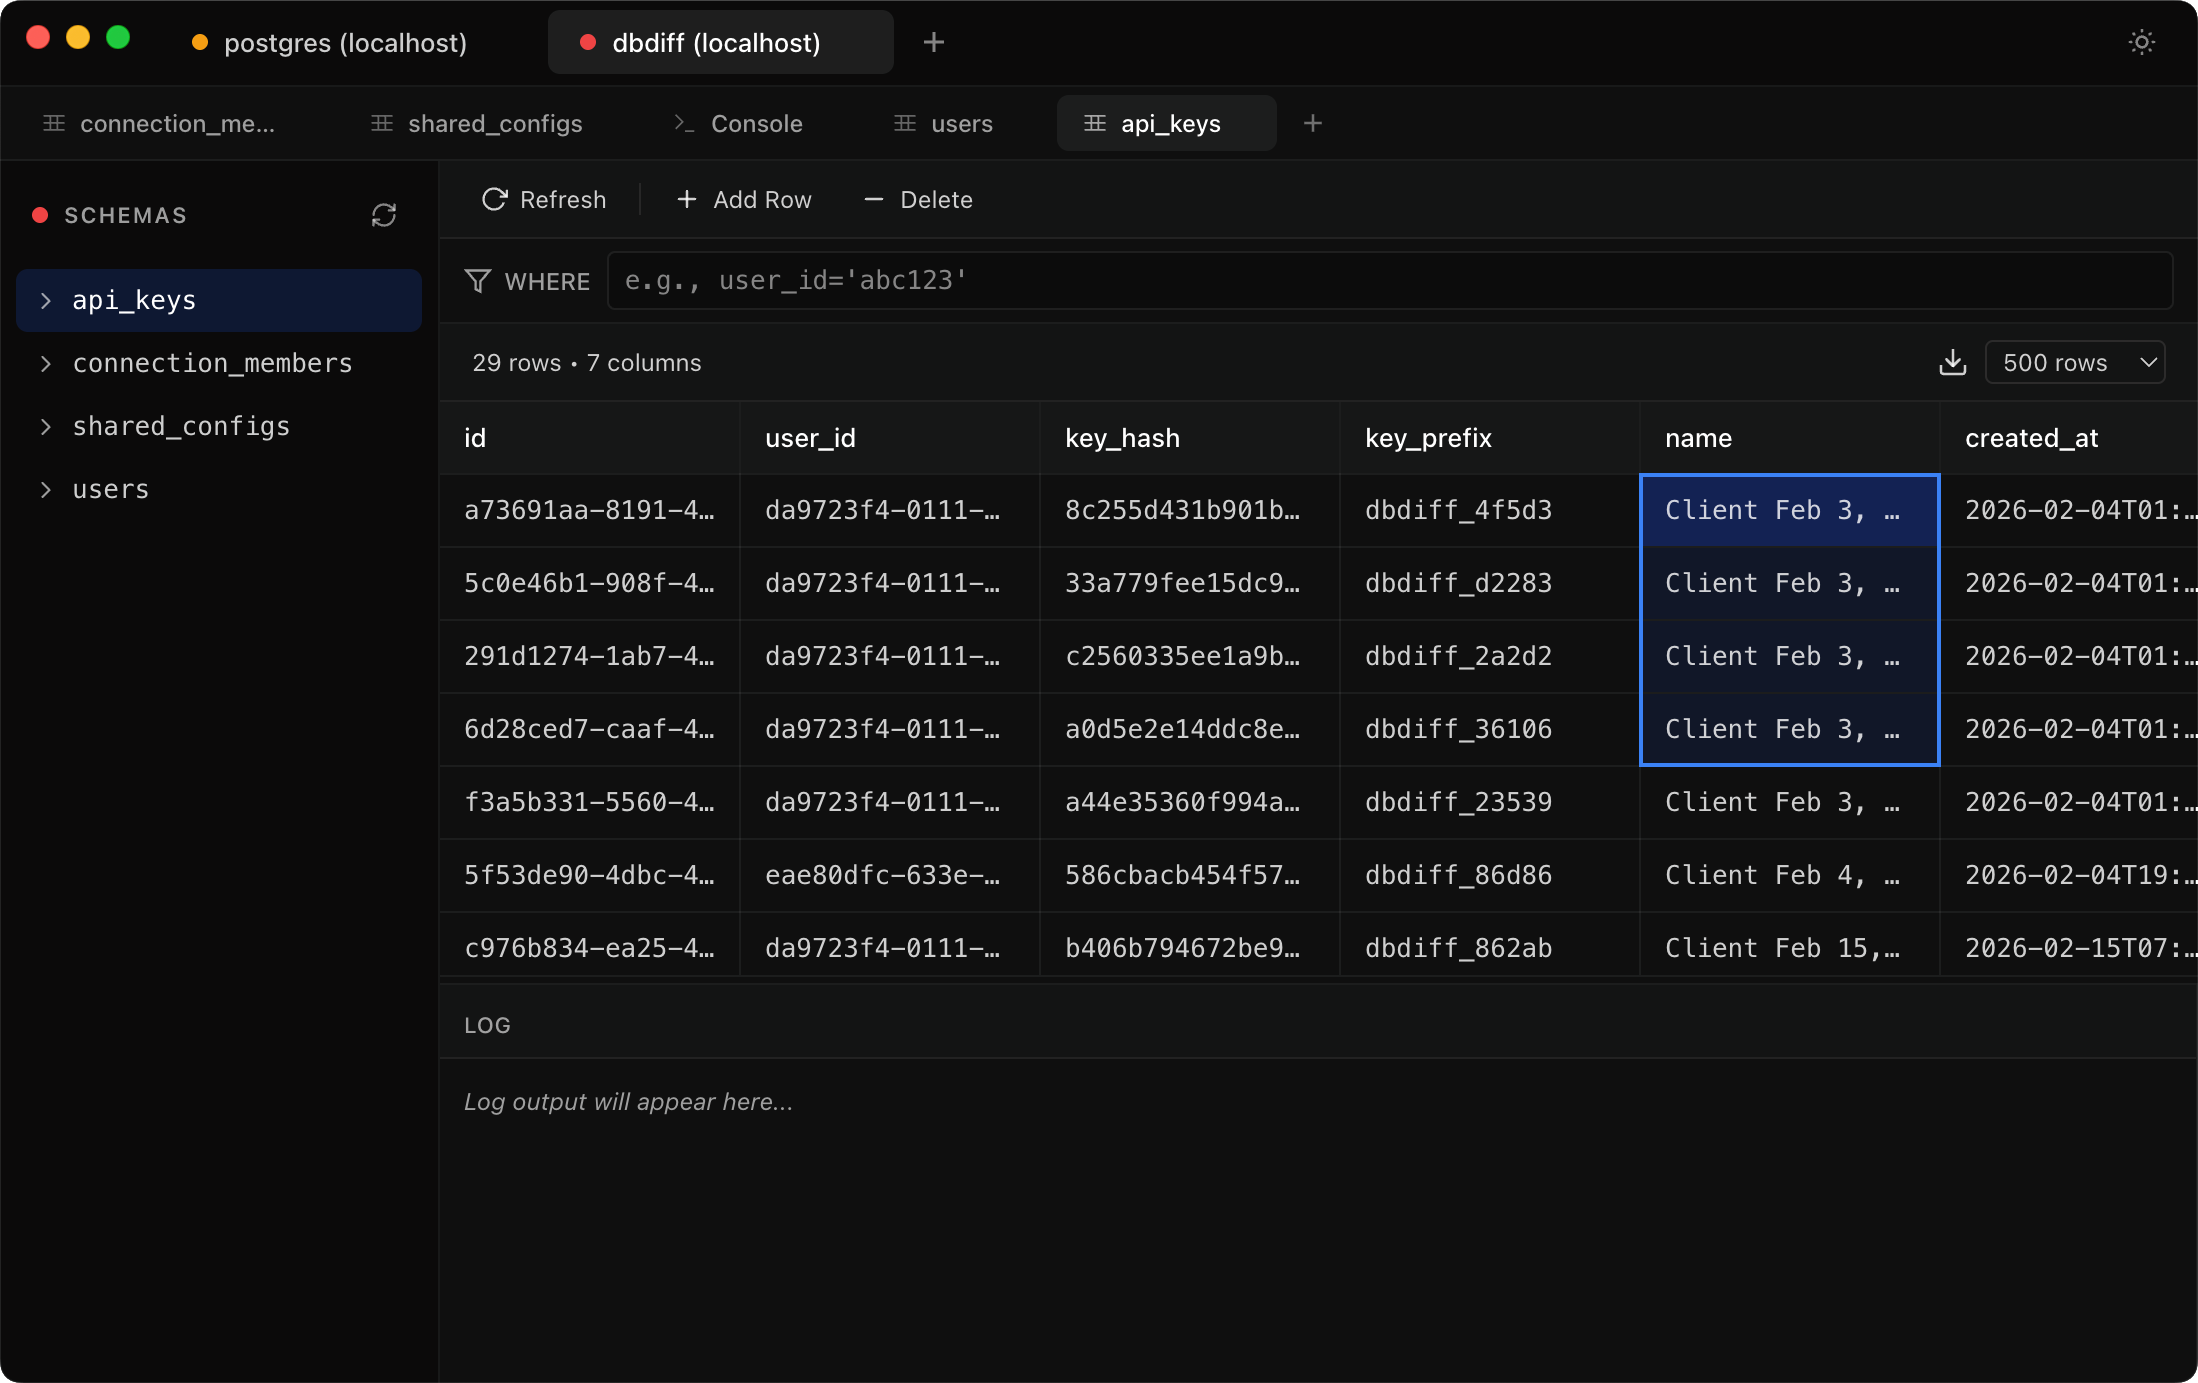Add a new row to api_keys
The image size is (2198, 1383).
click(742, 199)
